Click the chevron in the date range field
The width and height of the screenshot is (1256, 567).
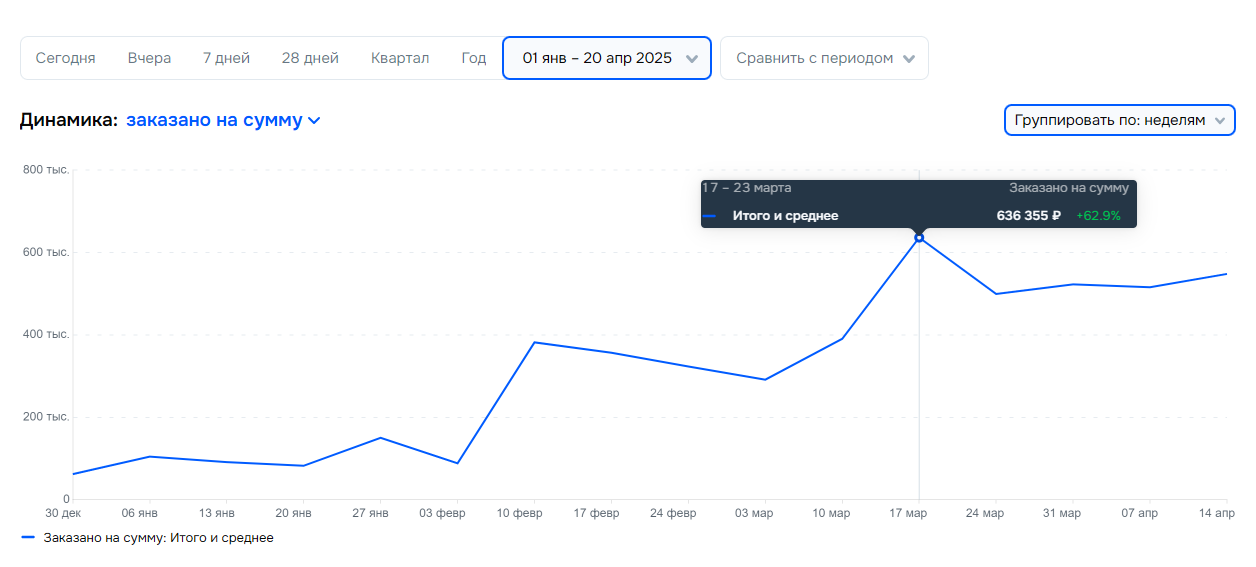692,59
